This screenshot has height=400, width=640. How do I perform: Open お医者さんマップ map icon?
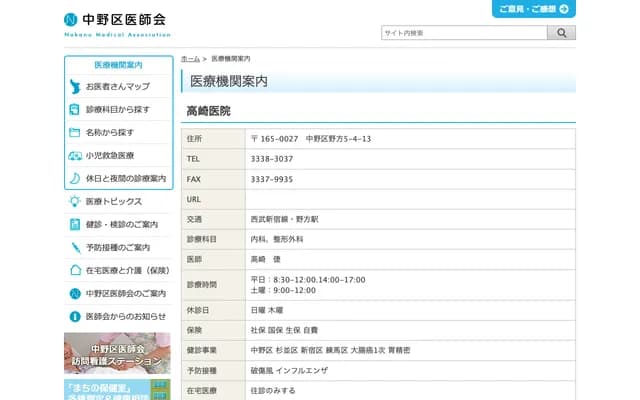click(x=75, y=87)
